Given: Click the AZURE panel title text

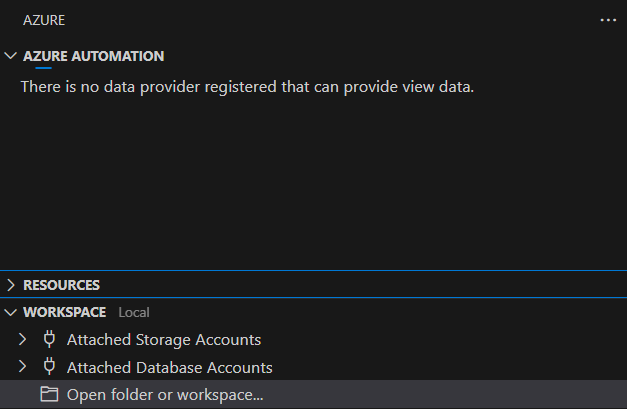Looking at the screenshot, I should (44, 20).
